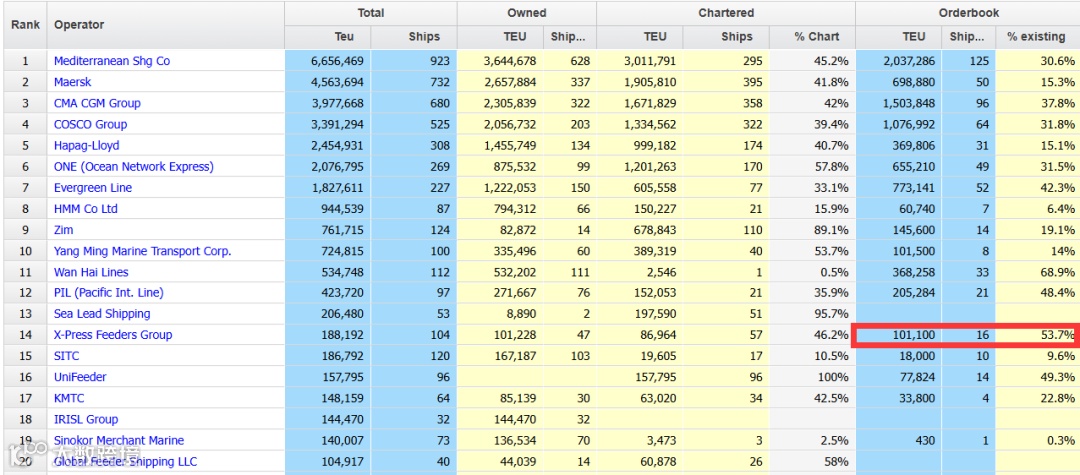
Task: Open the Sinokor Merchant Marine link
Action: (x=119, y=440)
